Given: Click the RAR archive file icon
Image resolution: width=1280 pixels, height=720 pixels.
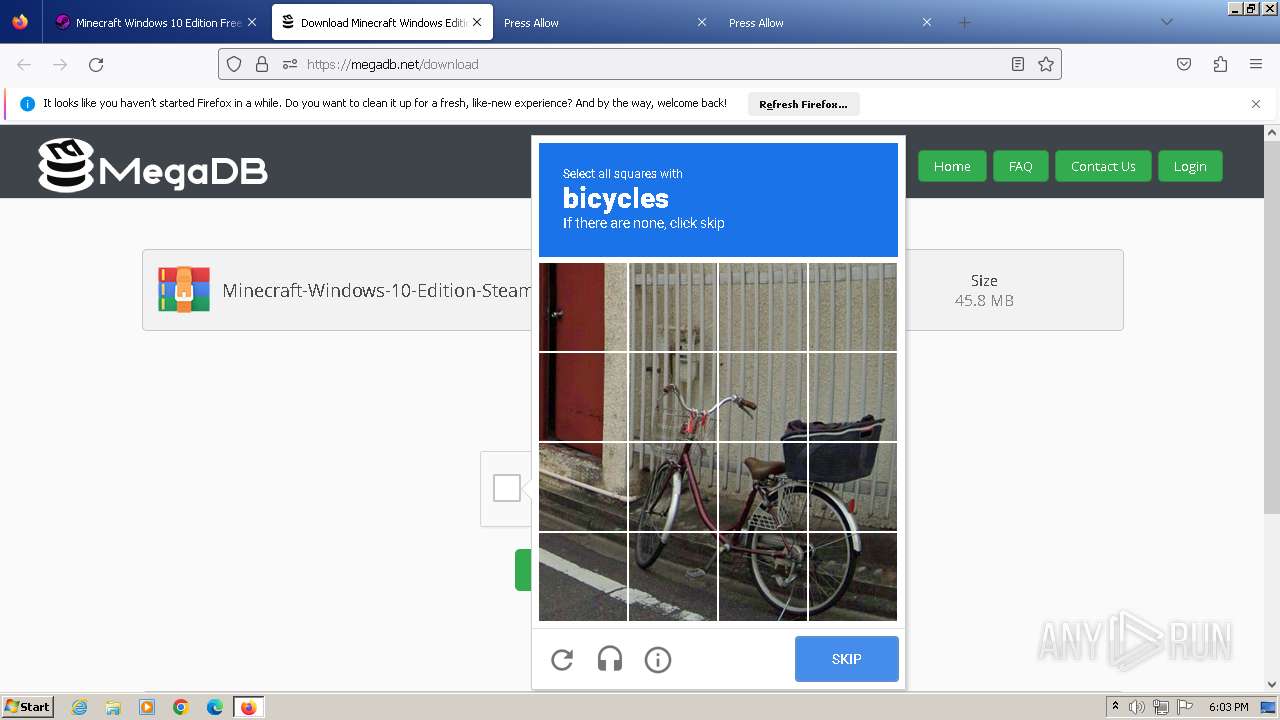Looking at the screenshot, I should pos(184,290).
